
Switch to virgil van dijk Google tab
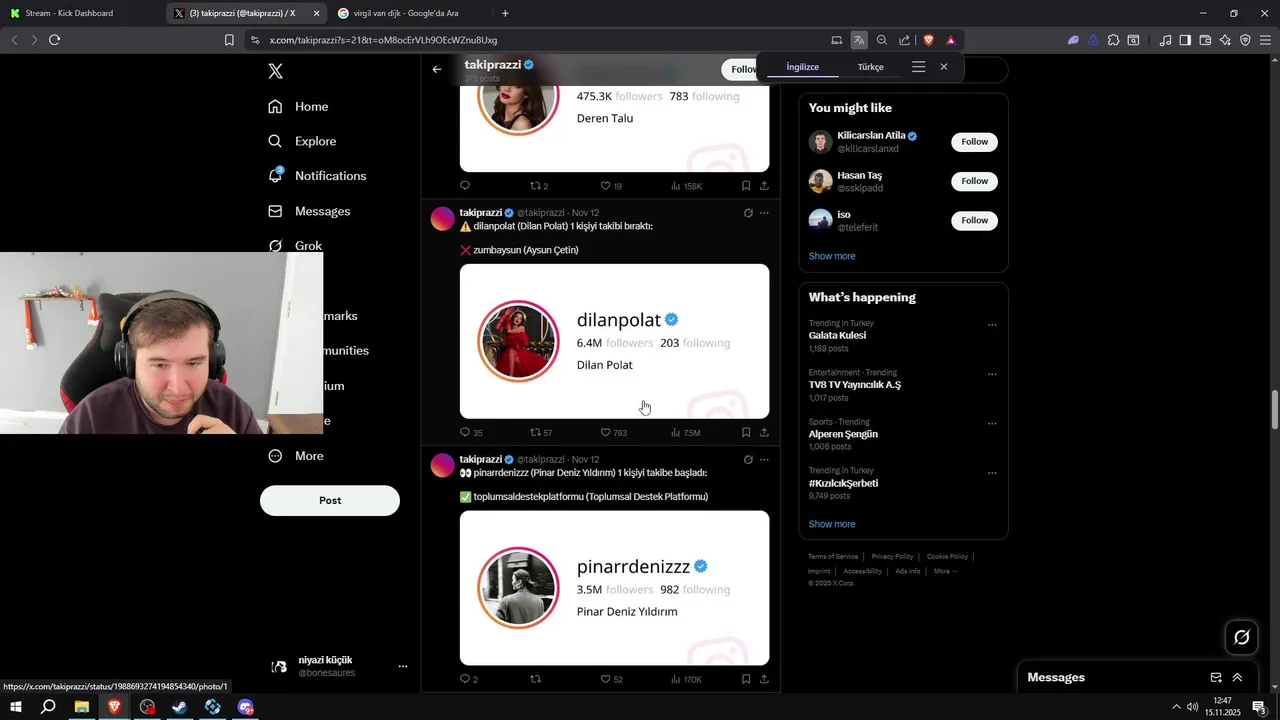(405, 13)
